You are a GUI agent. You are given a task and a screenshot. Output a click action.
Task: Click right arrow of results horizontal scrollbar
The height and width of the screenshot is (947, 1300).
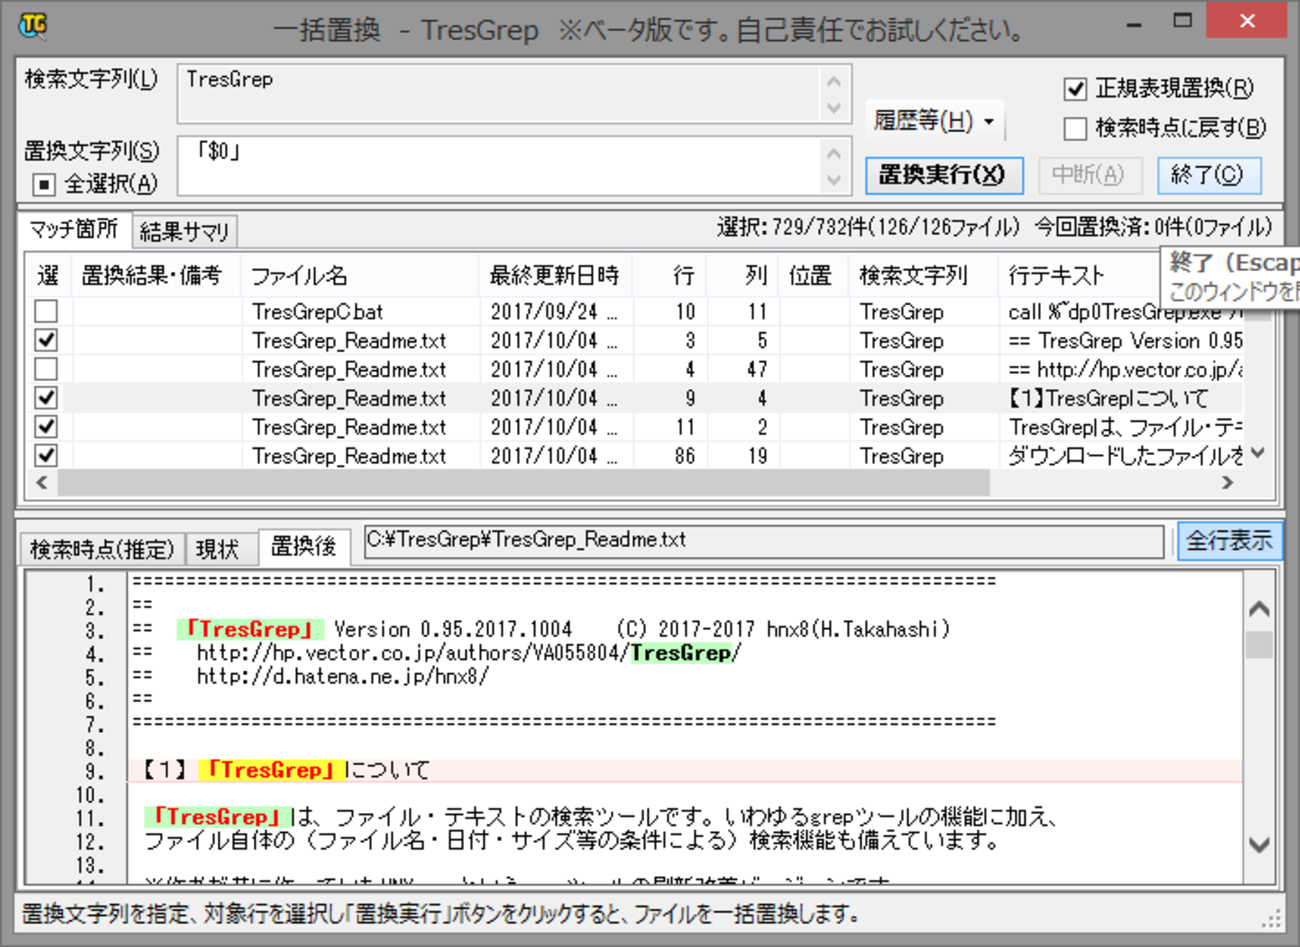click(1228, 482)
